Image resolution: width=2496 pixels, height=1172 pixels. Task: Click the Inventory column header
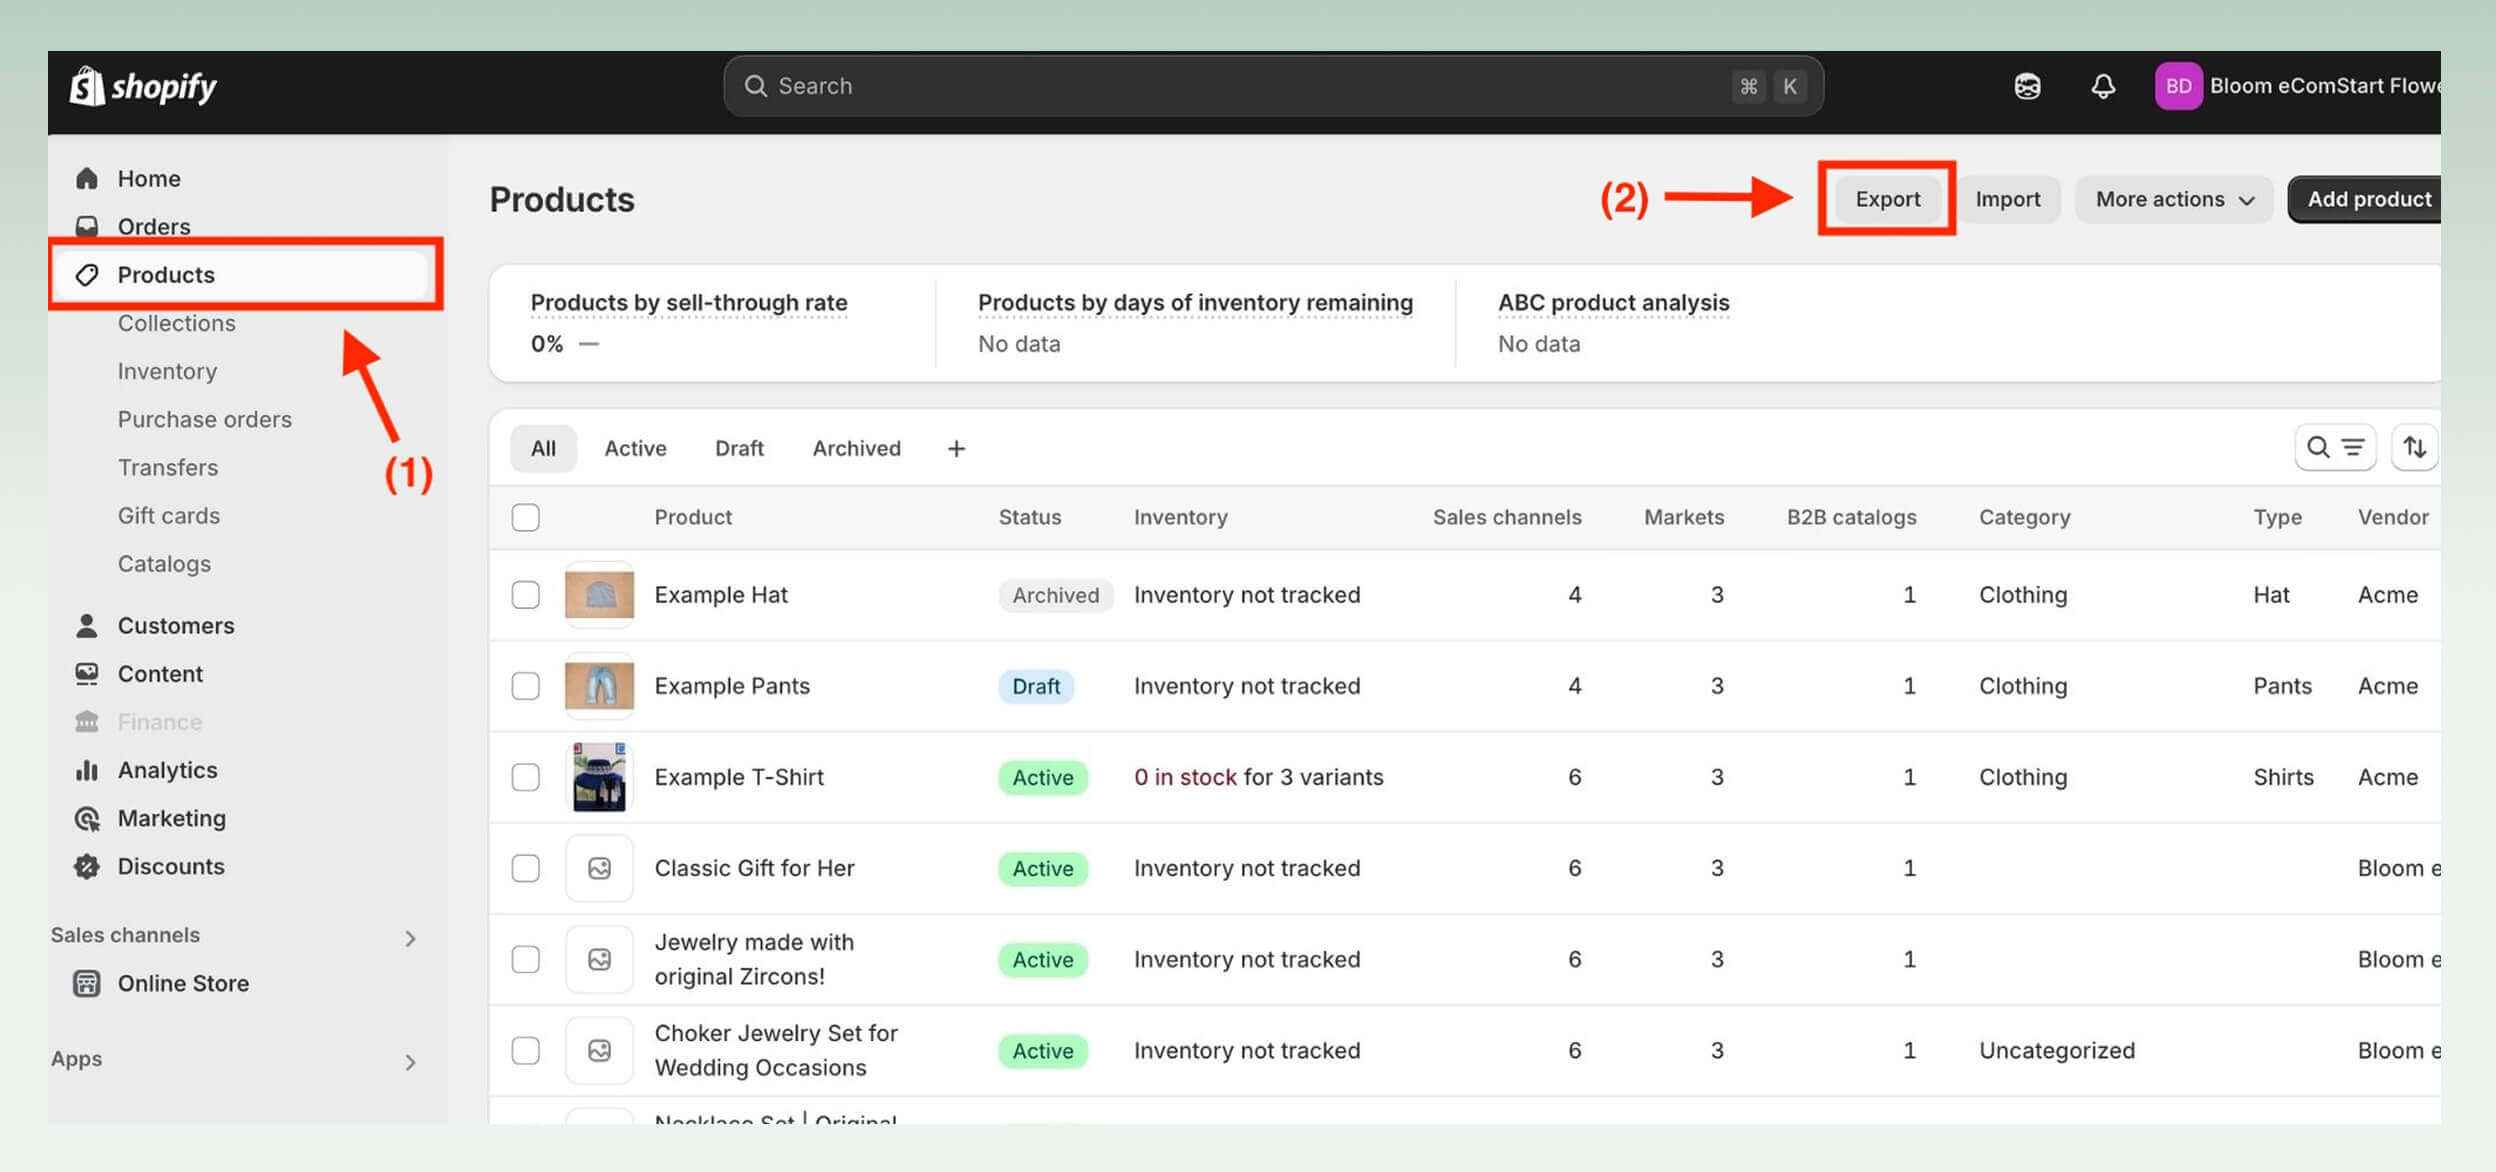(1180, 517)
